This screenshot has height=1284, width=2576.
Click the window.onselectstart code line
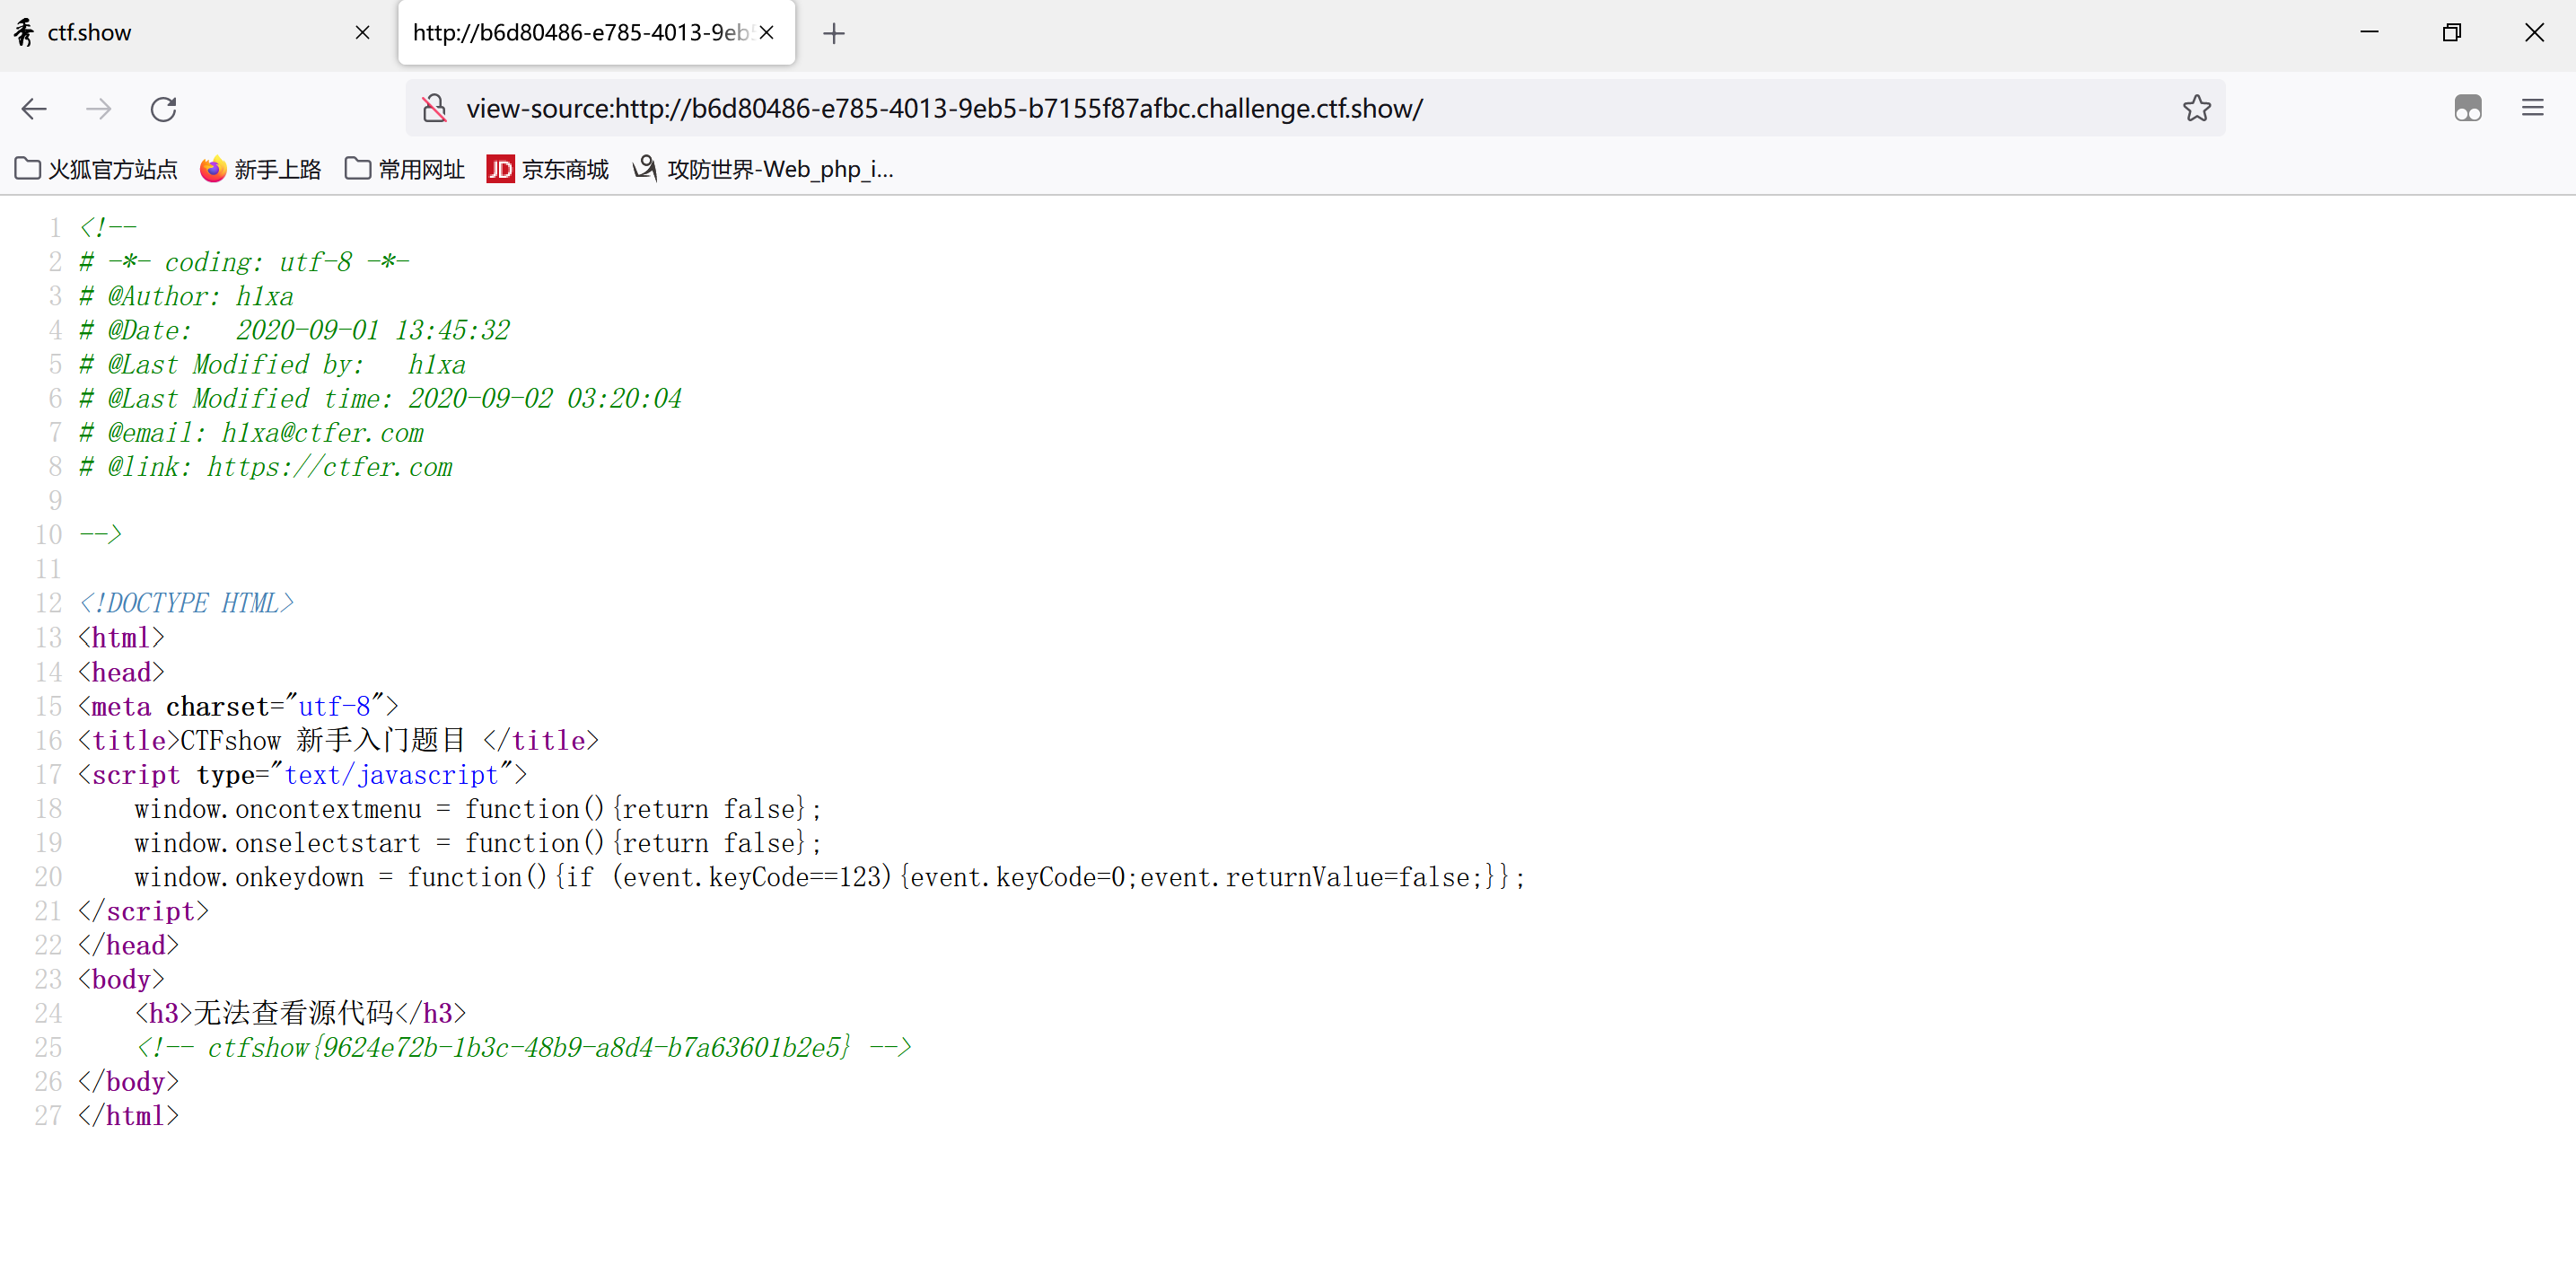pyautogui.click(x=478, y=842)
